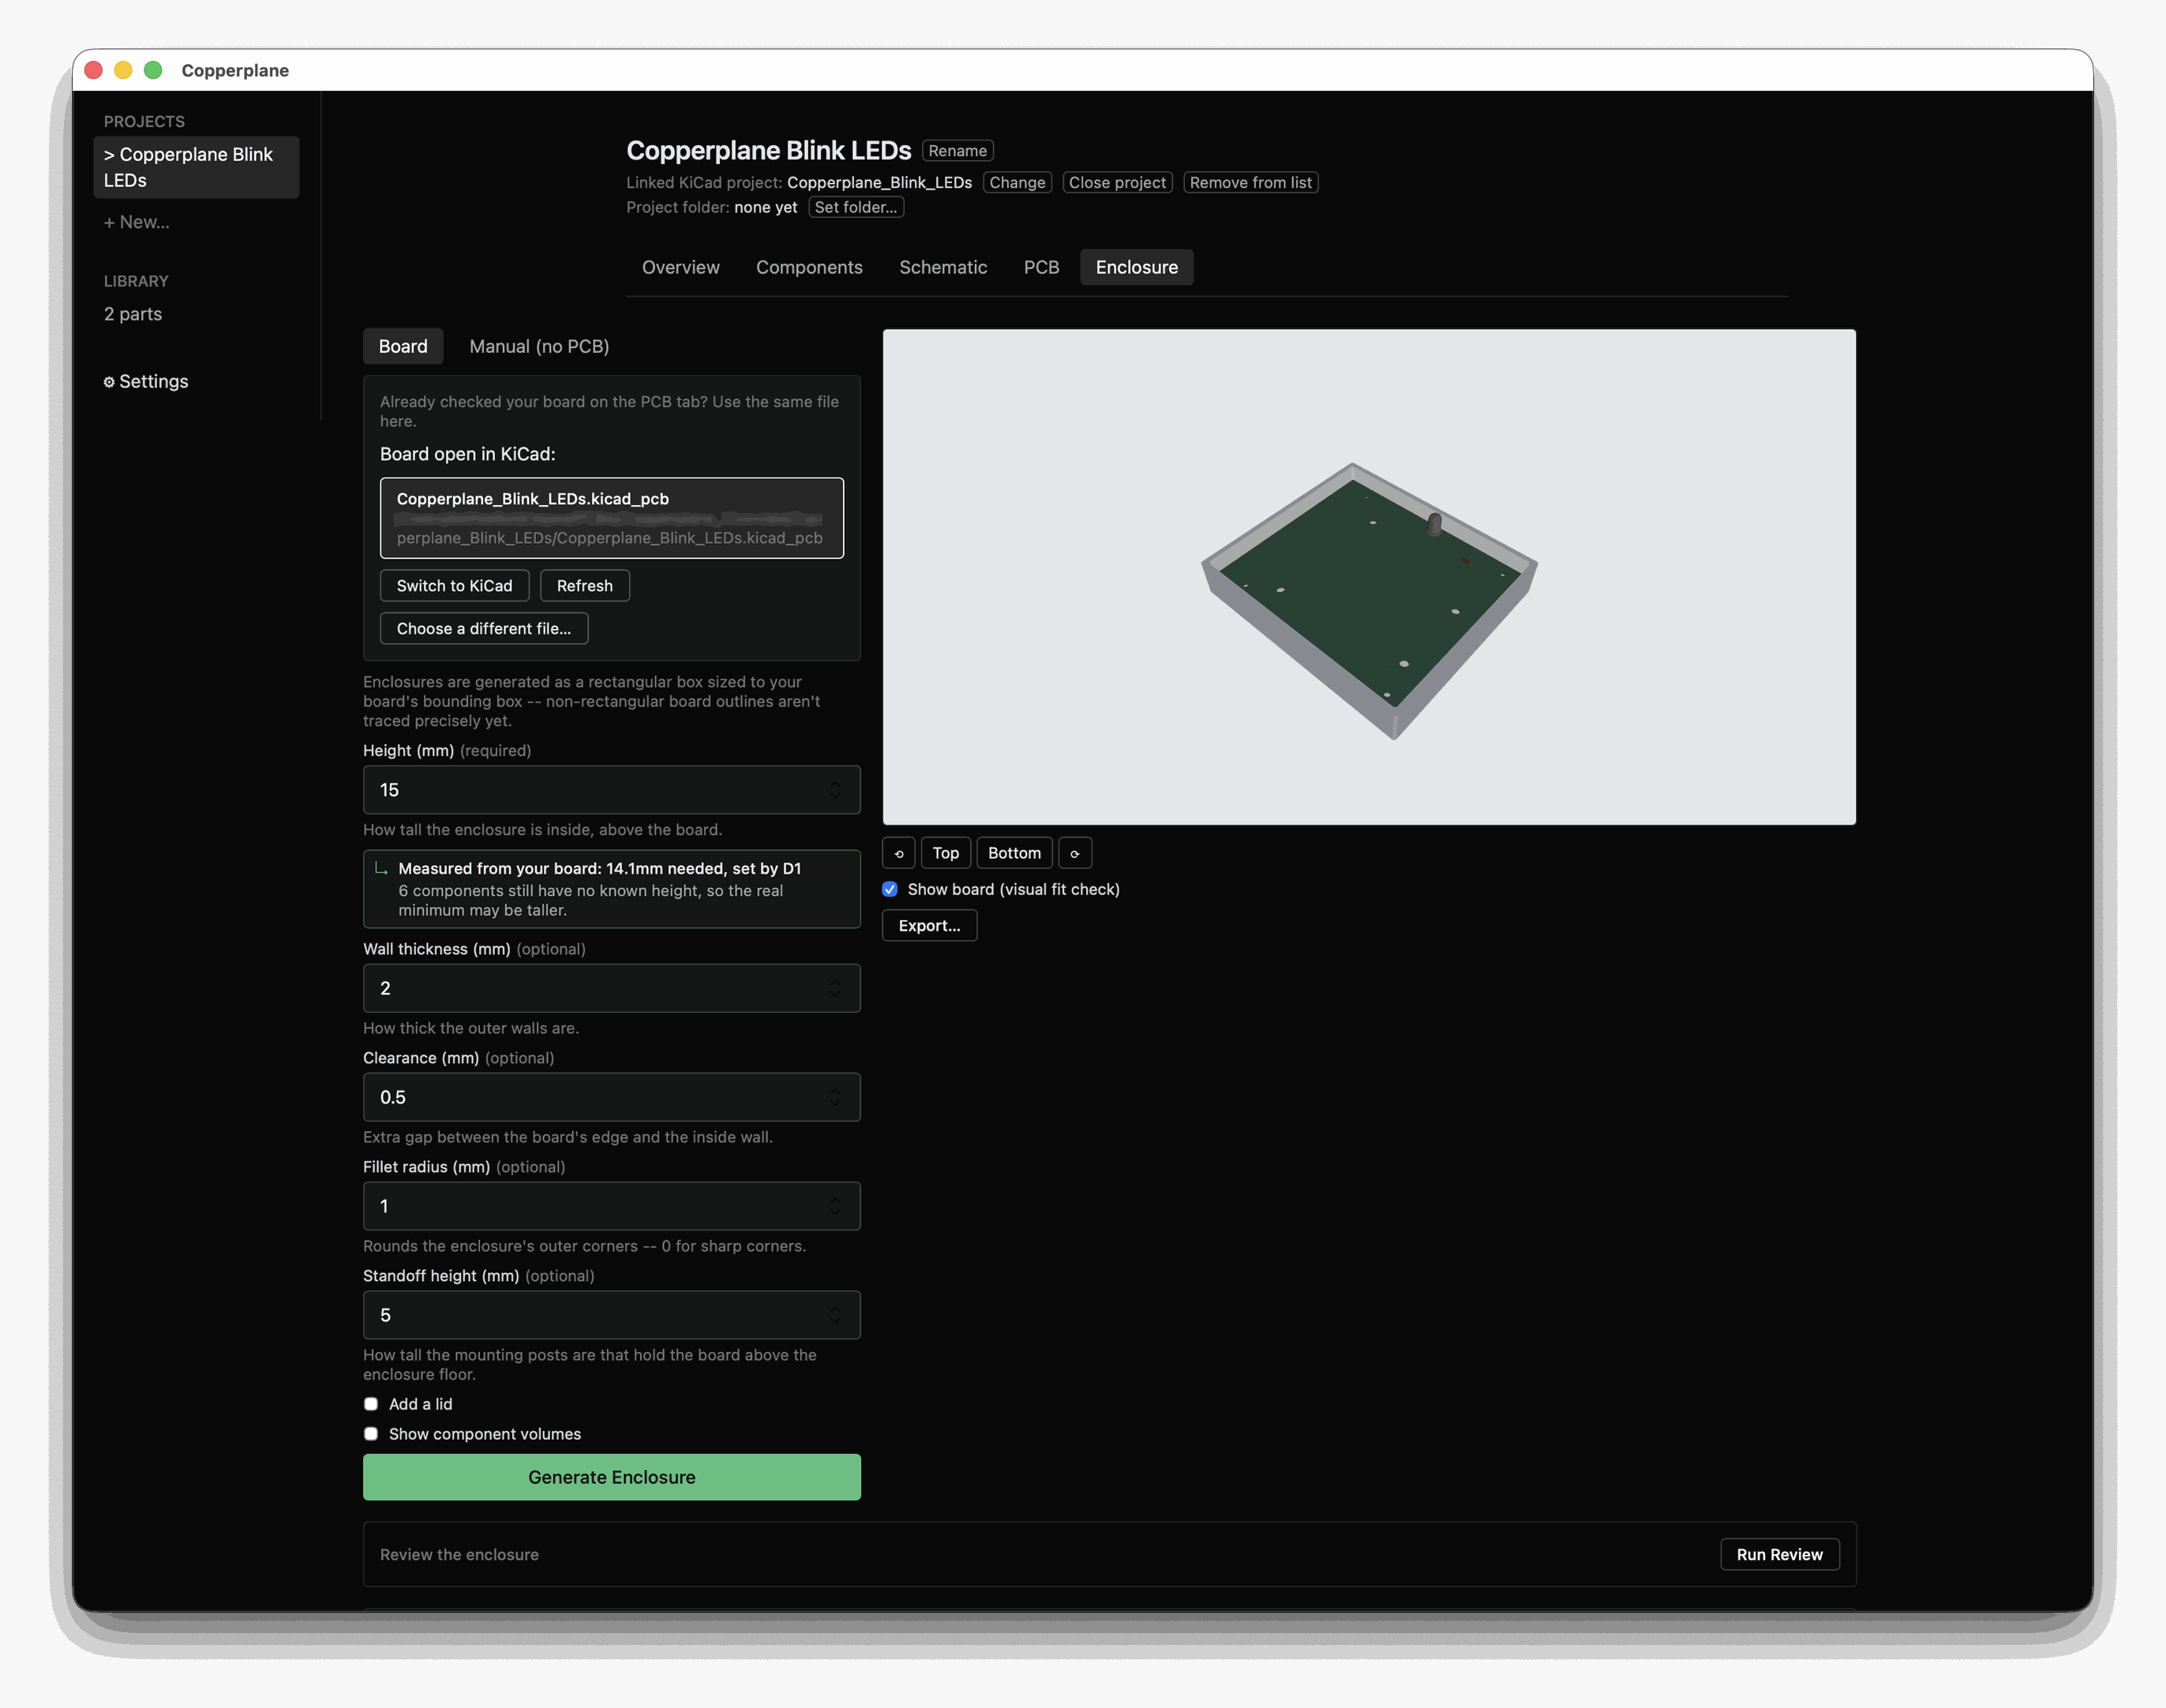The image size is (2166, 1708).
Task: Adjust Height stepper arrows
Action: 835,790
